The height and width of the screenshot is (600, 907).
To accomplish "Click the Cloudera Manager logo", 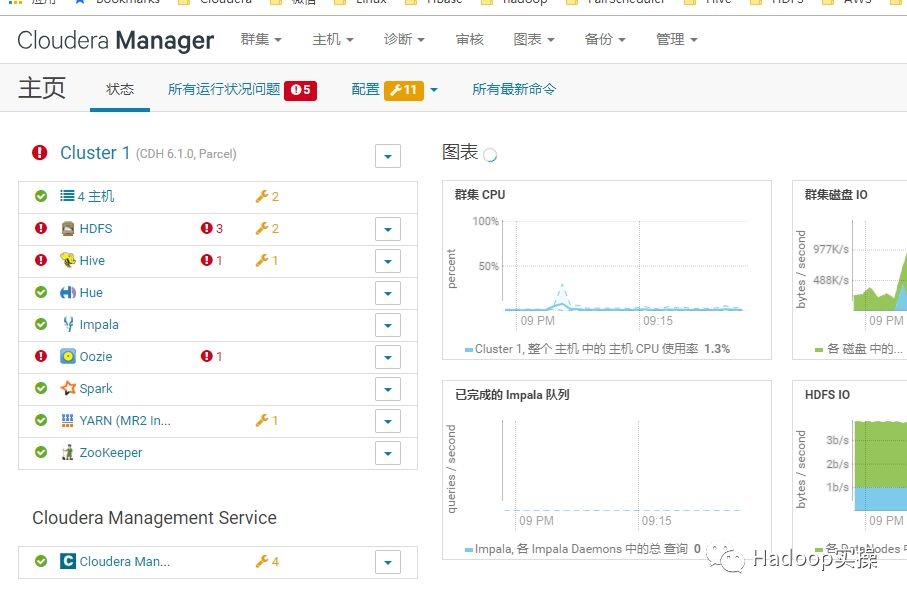I will tap(115, 41).
